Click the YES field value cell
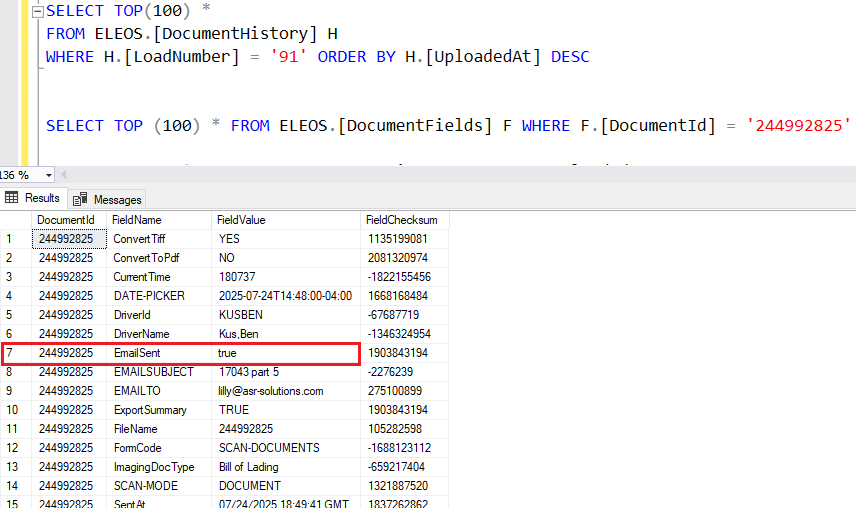The image size is (856, 508). (x=286, y=239)
